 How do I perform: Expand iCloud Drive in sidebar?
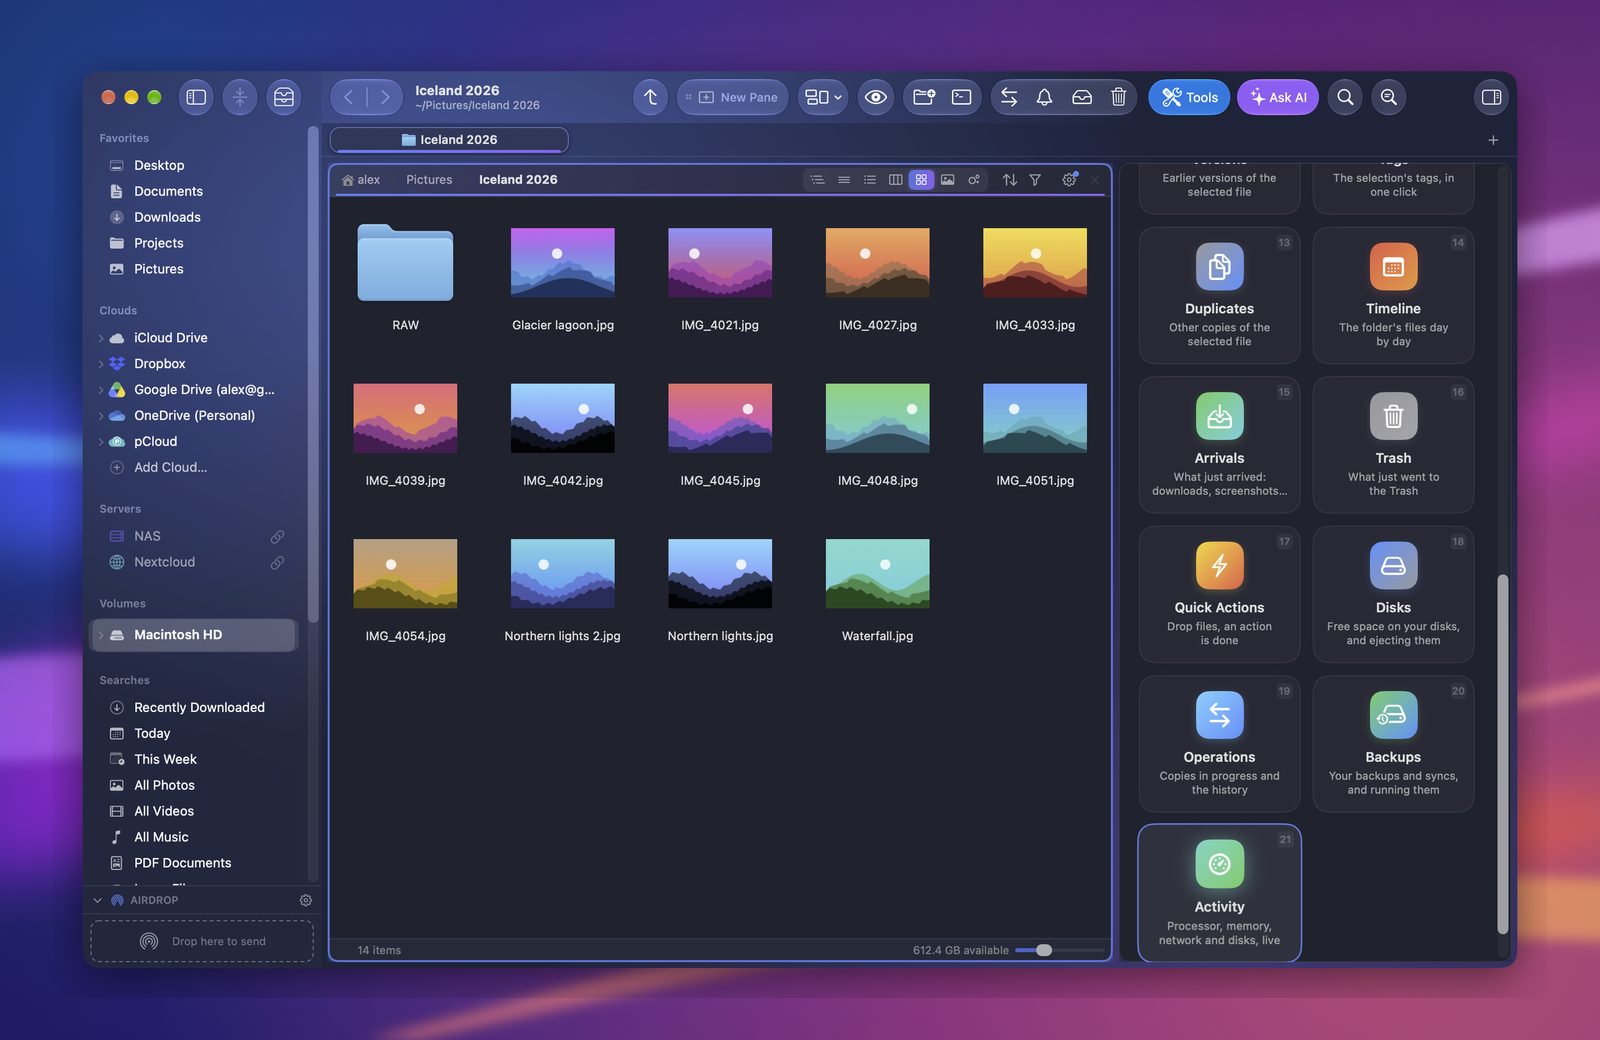pos(101,338)
